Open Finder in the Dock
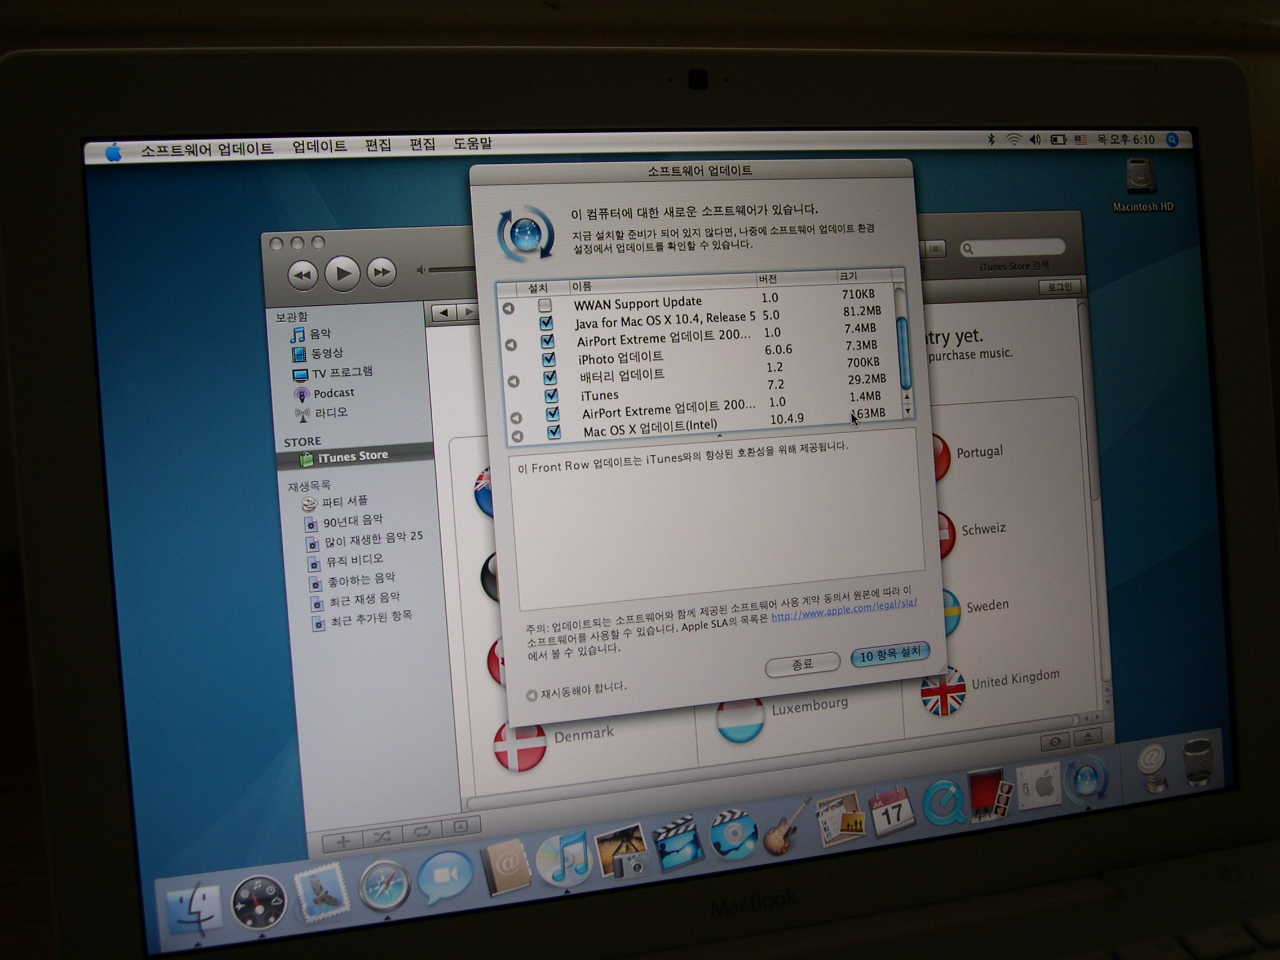1280x960 pixels. [194, 909]
